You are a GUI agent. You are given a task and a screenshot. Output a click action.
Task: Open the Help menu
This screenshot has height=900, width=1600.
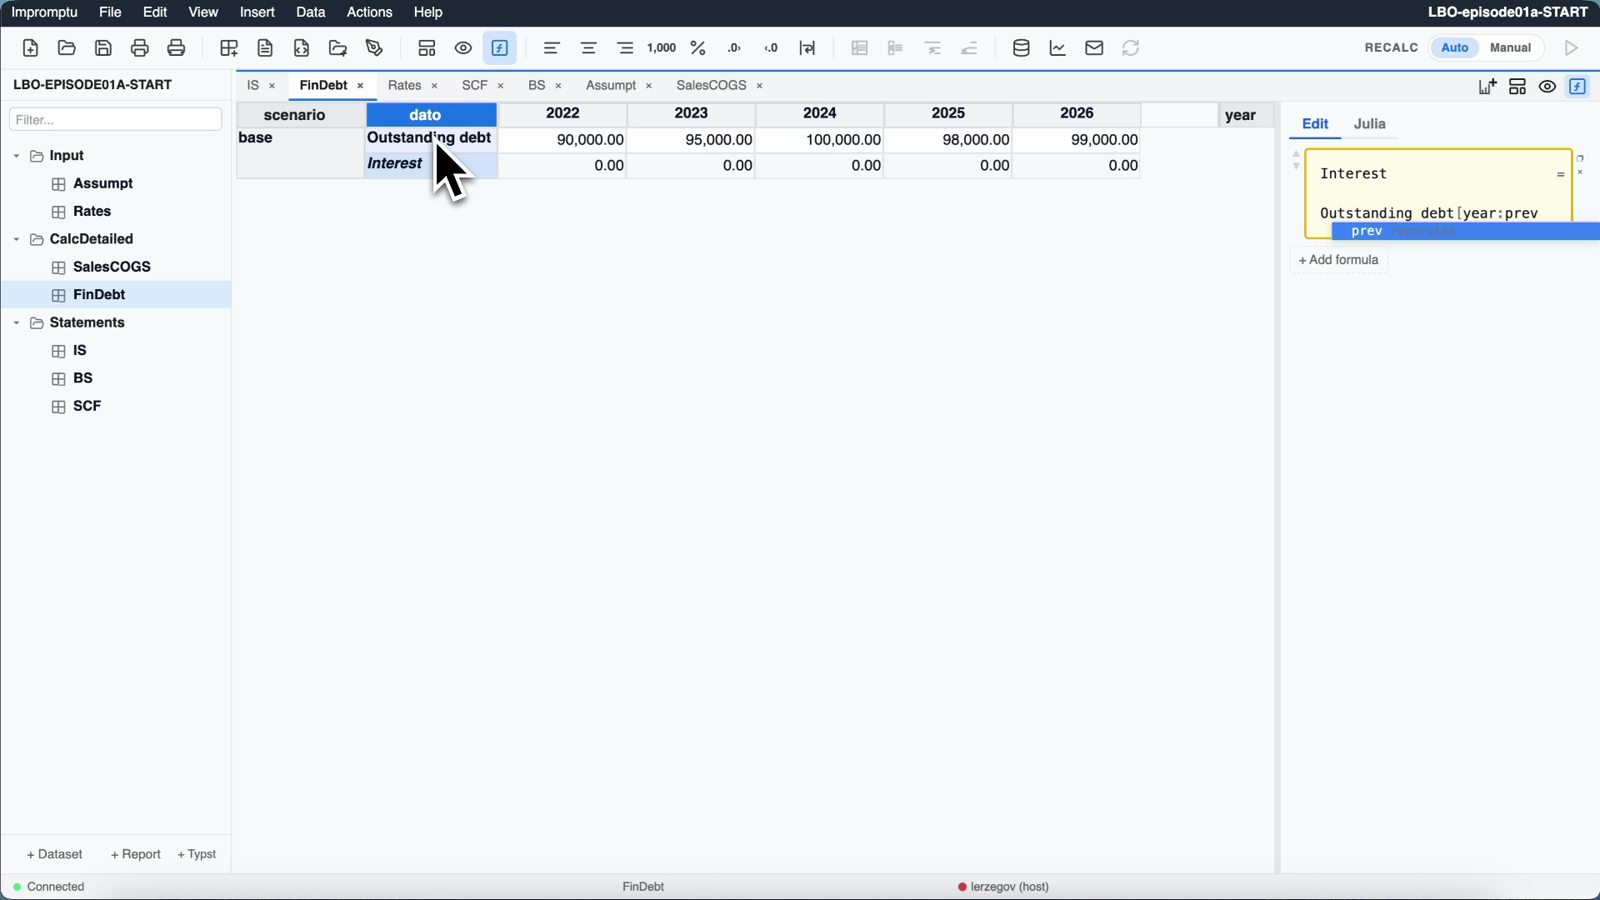point(428,12)
